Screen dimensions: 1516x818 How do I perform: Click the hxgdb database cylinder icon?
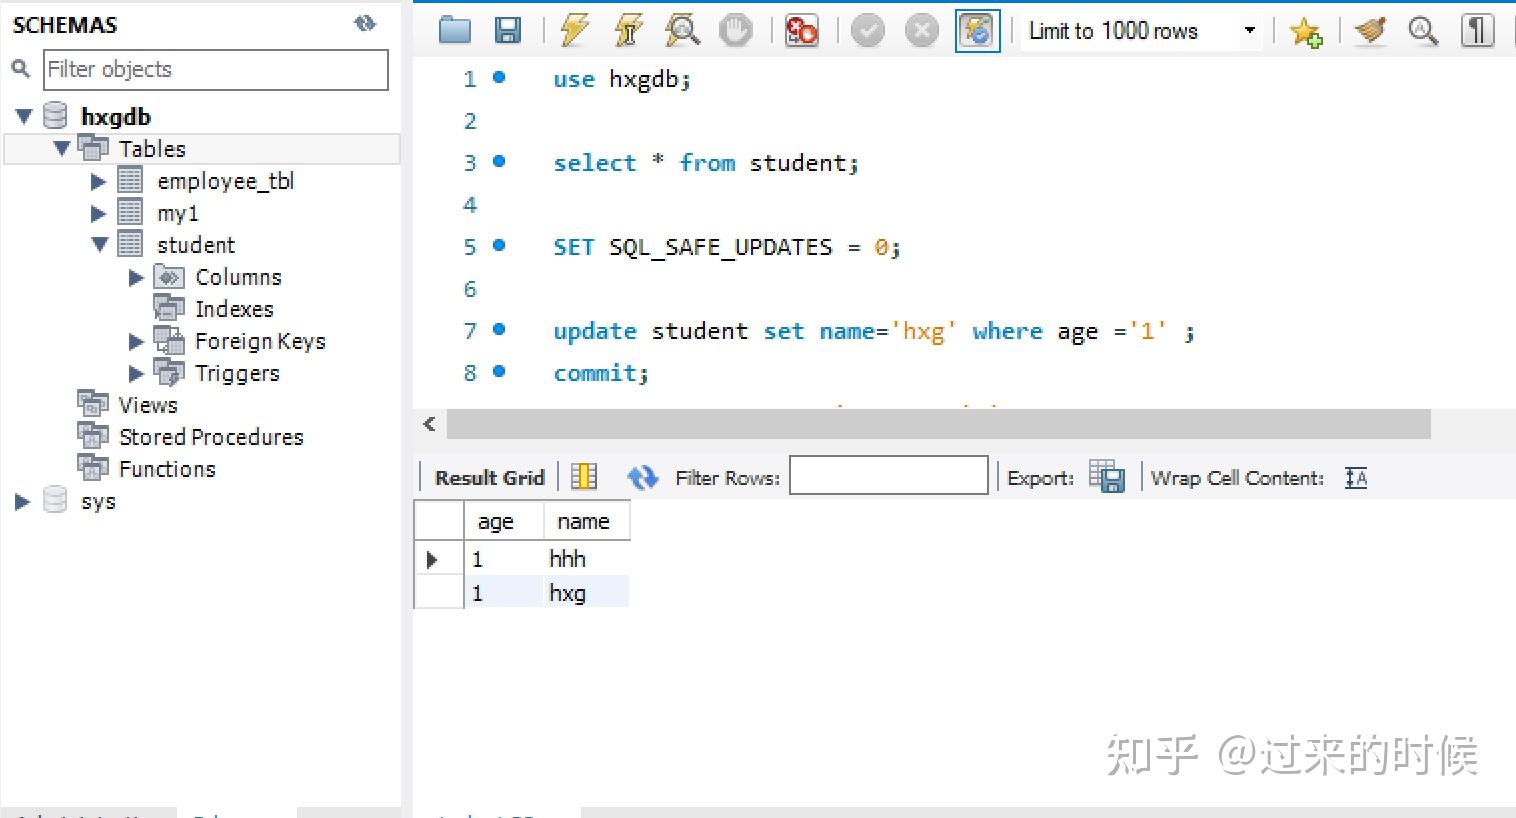(x=56, y=116)
